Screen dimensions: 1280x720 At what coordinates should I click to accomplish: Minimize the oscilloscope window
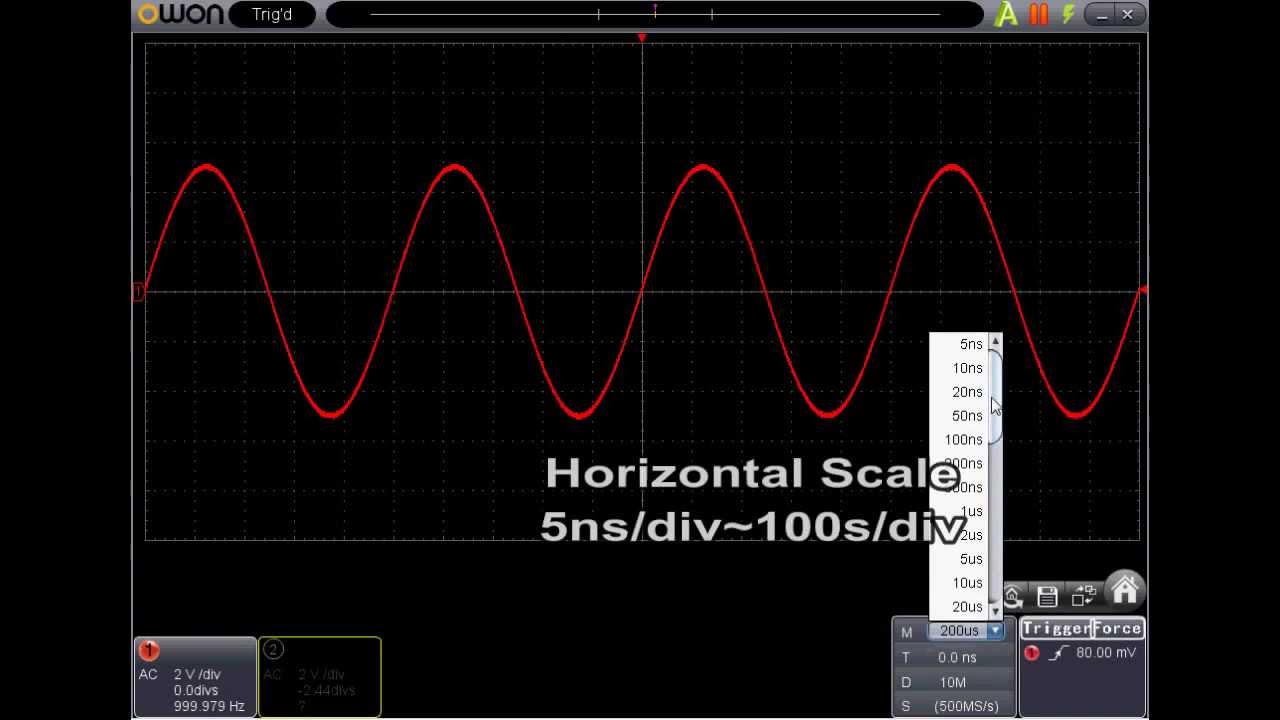point(1102,14)
